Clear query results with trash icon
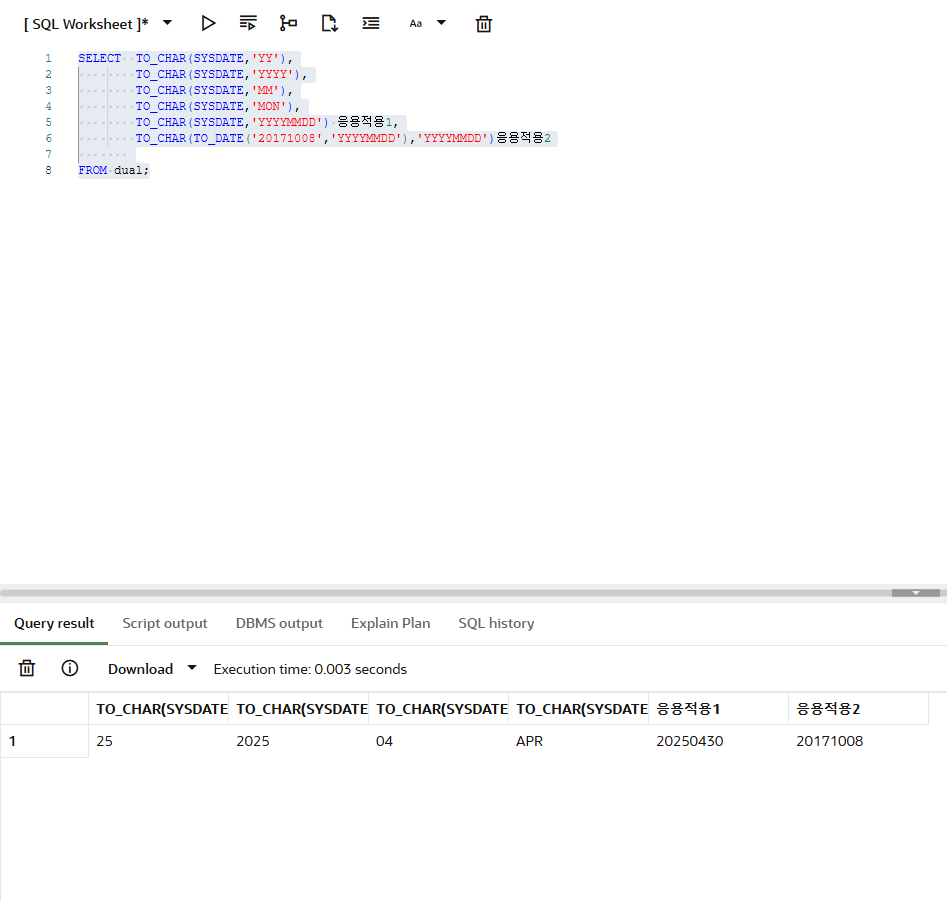The width and height of the screenshot is (947, 901). tap(27, 669)
